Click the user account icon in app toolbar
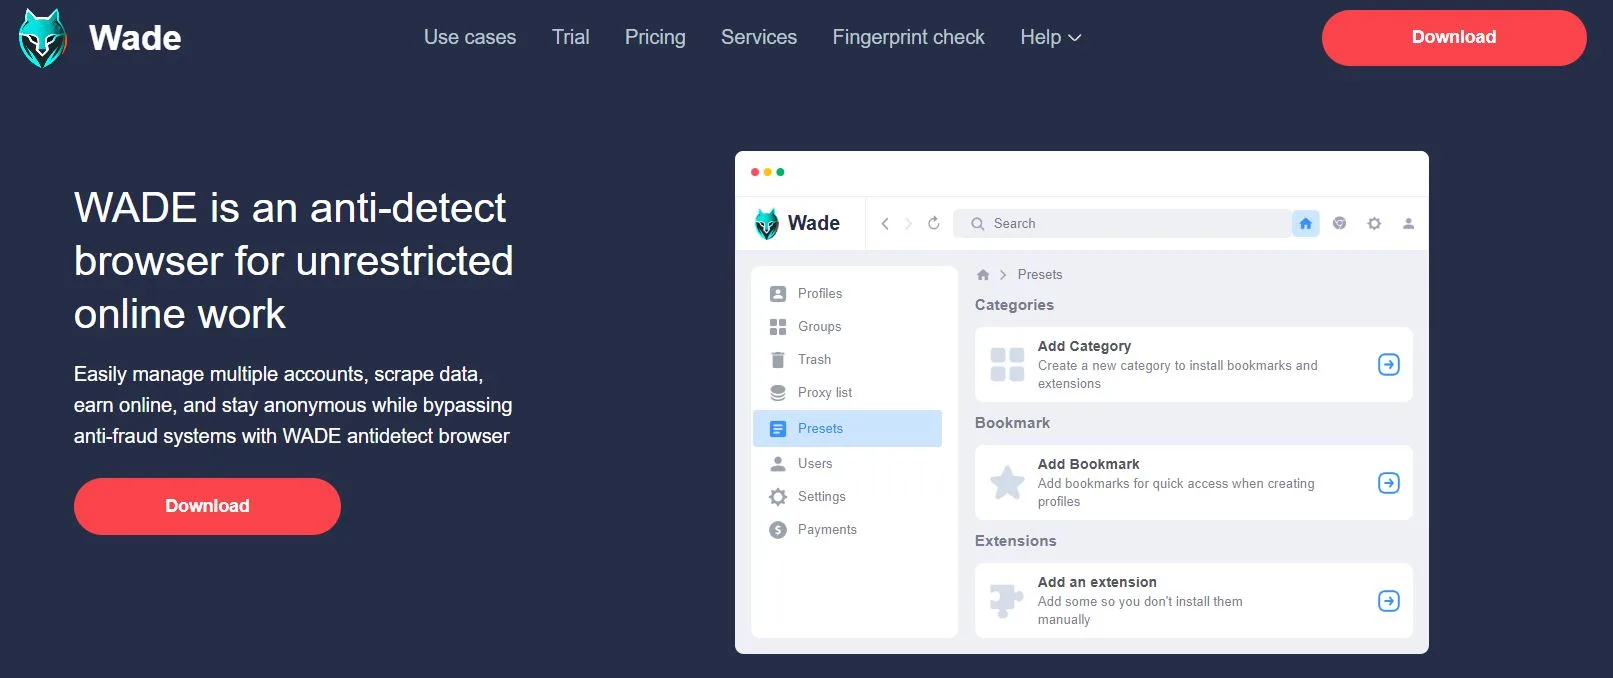1613x678 pixels. [1408, 224]
